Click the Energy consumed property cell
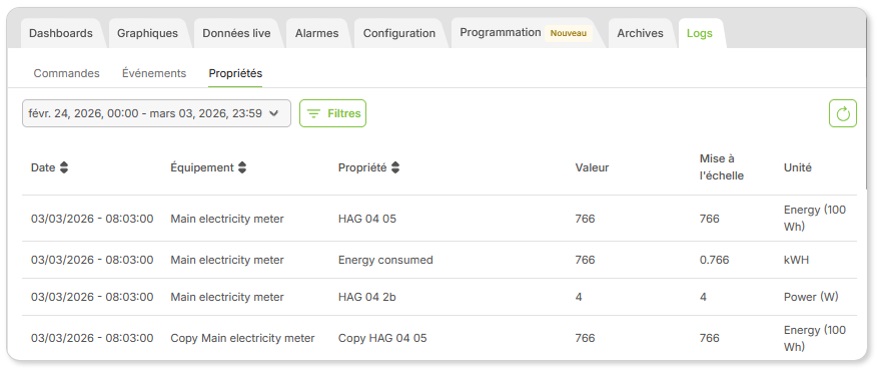The image size is (879, 370). click(x=386, y=260)
